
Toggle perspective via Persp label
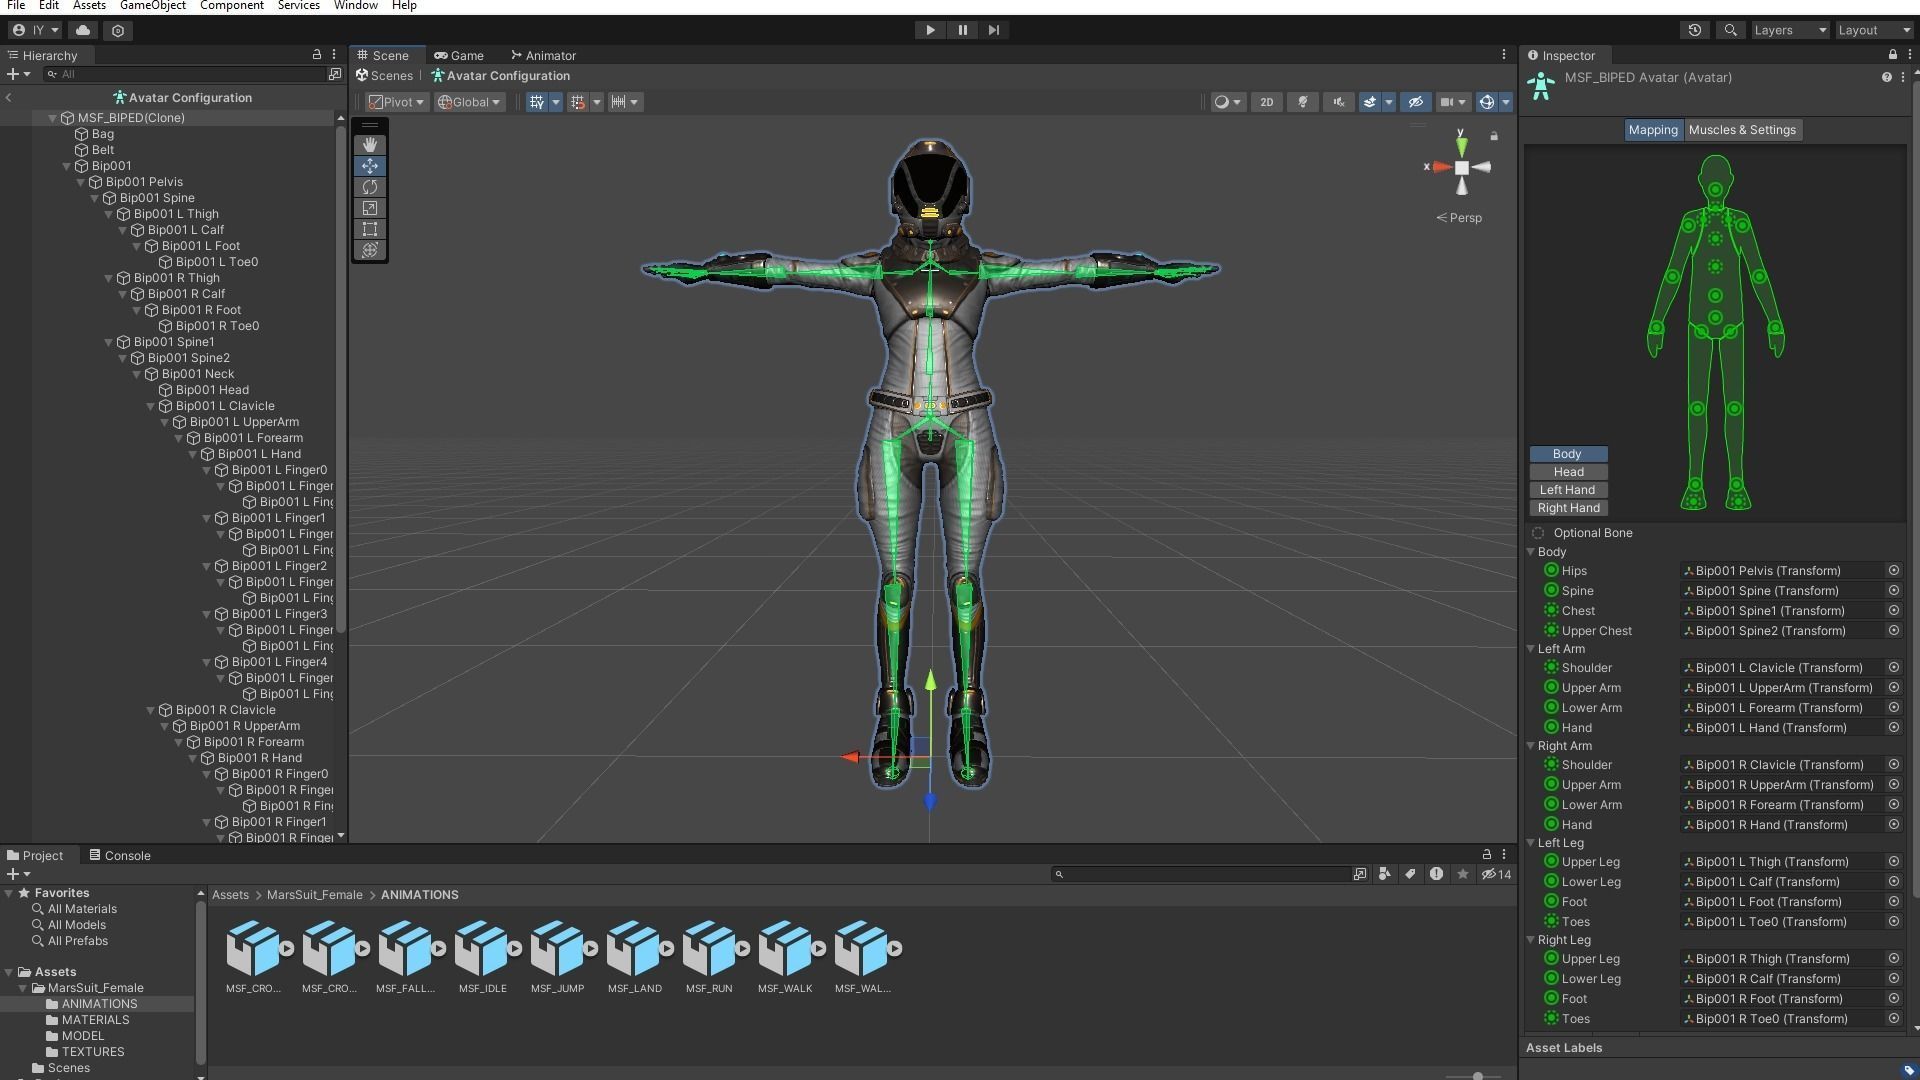(1460, 218)
